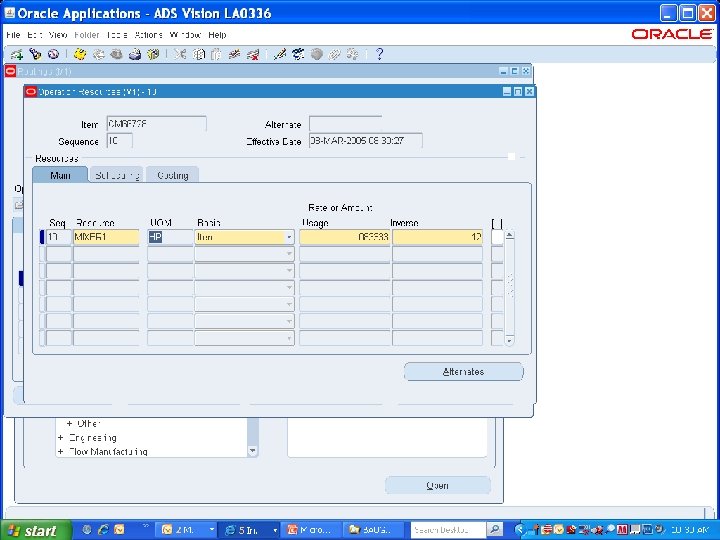Click the Cut scissors toolbar icon
Viewport: 720px width, 540px height.
click(180, 55)
